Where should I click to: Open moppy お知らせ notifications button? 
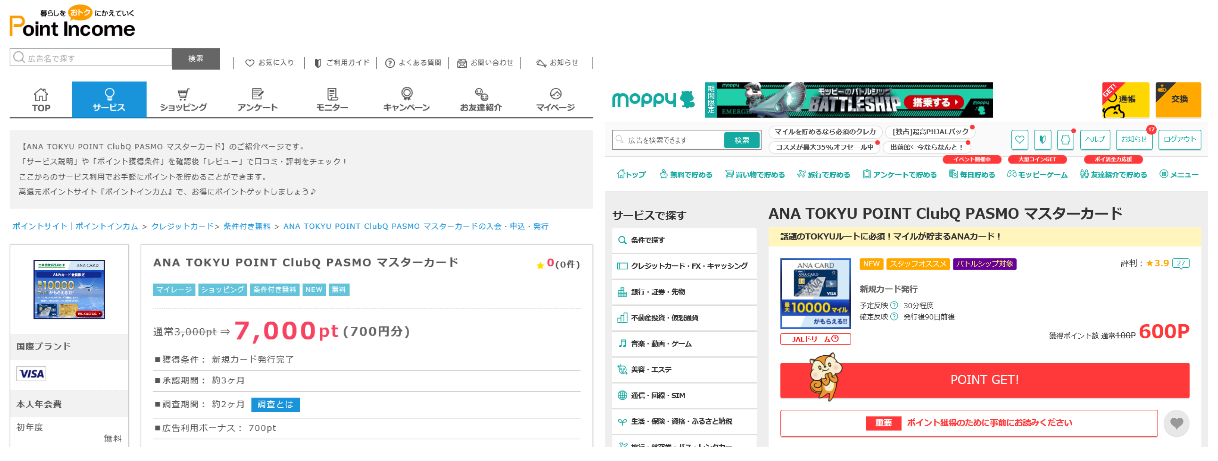pos(1133,140)
